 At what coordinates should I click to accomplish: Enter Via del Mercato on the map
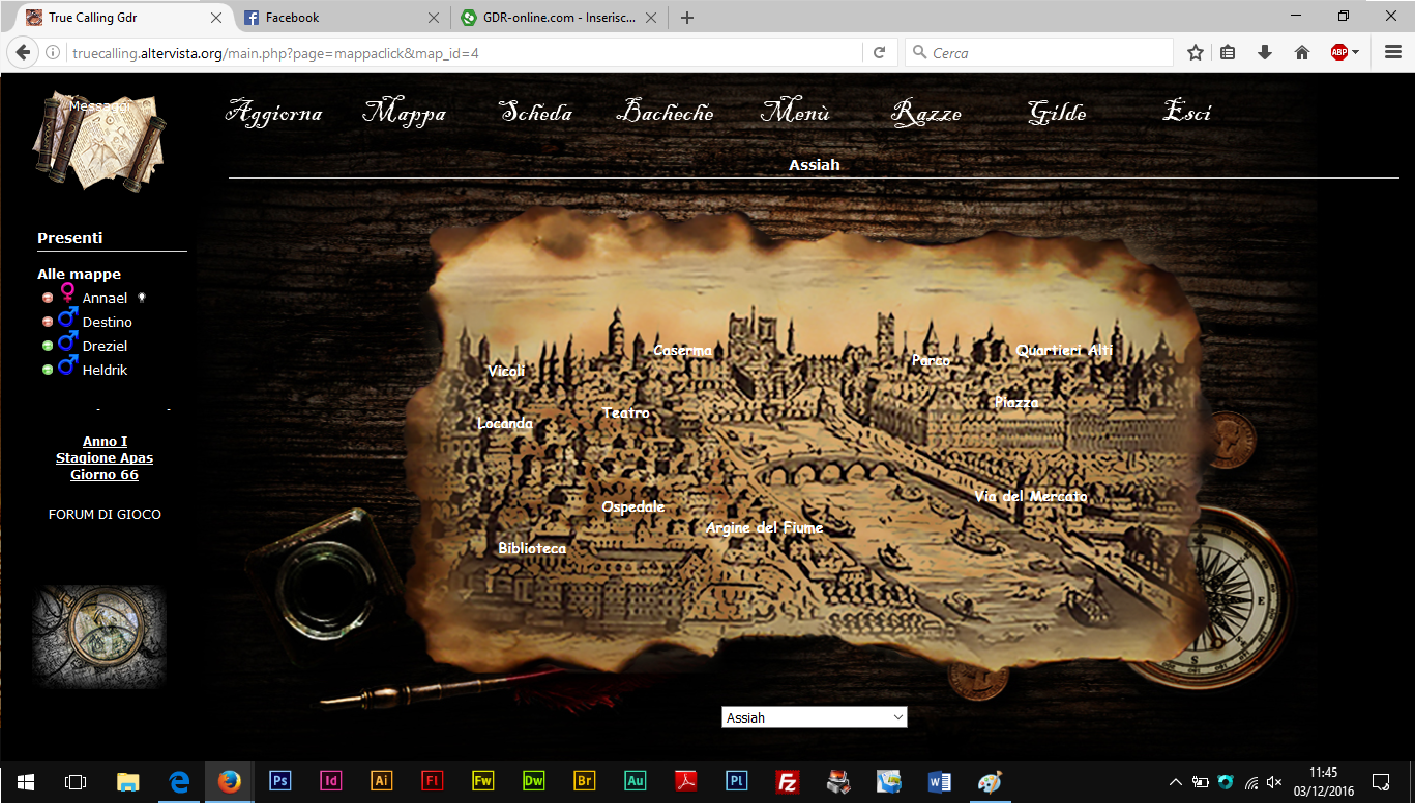click(x=1031, y=496)
